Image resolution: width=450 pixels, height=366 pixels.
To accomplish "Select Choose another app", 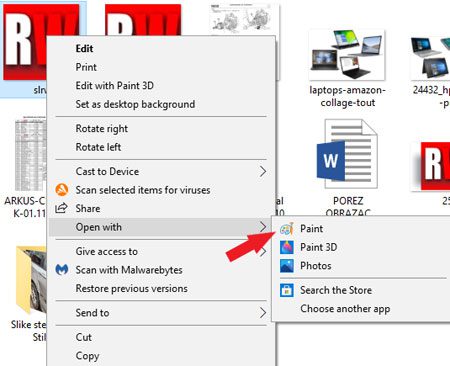I will pyautogui.click(x=362, y=309).
